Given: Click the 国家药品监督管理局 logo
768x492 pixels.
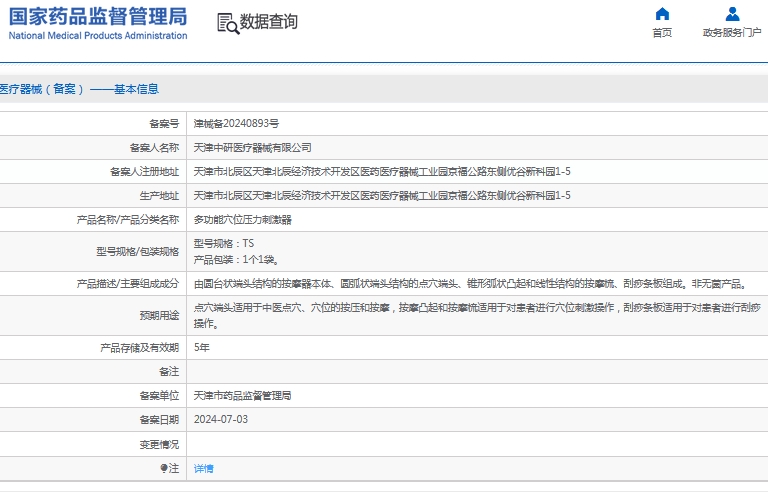Looking at the screenshot, I should (98, 17).
